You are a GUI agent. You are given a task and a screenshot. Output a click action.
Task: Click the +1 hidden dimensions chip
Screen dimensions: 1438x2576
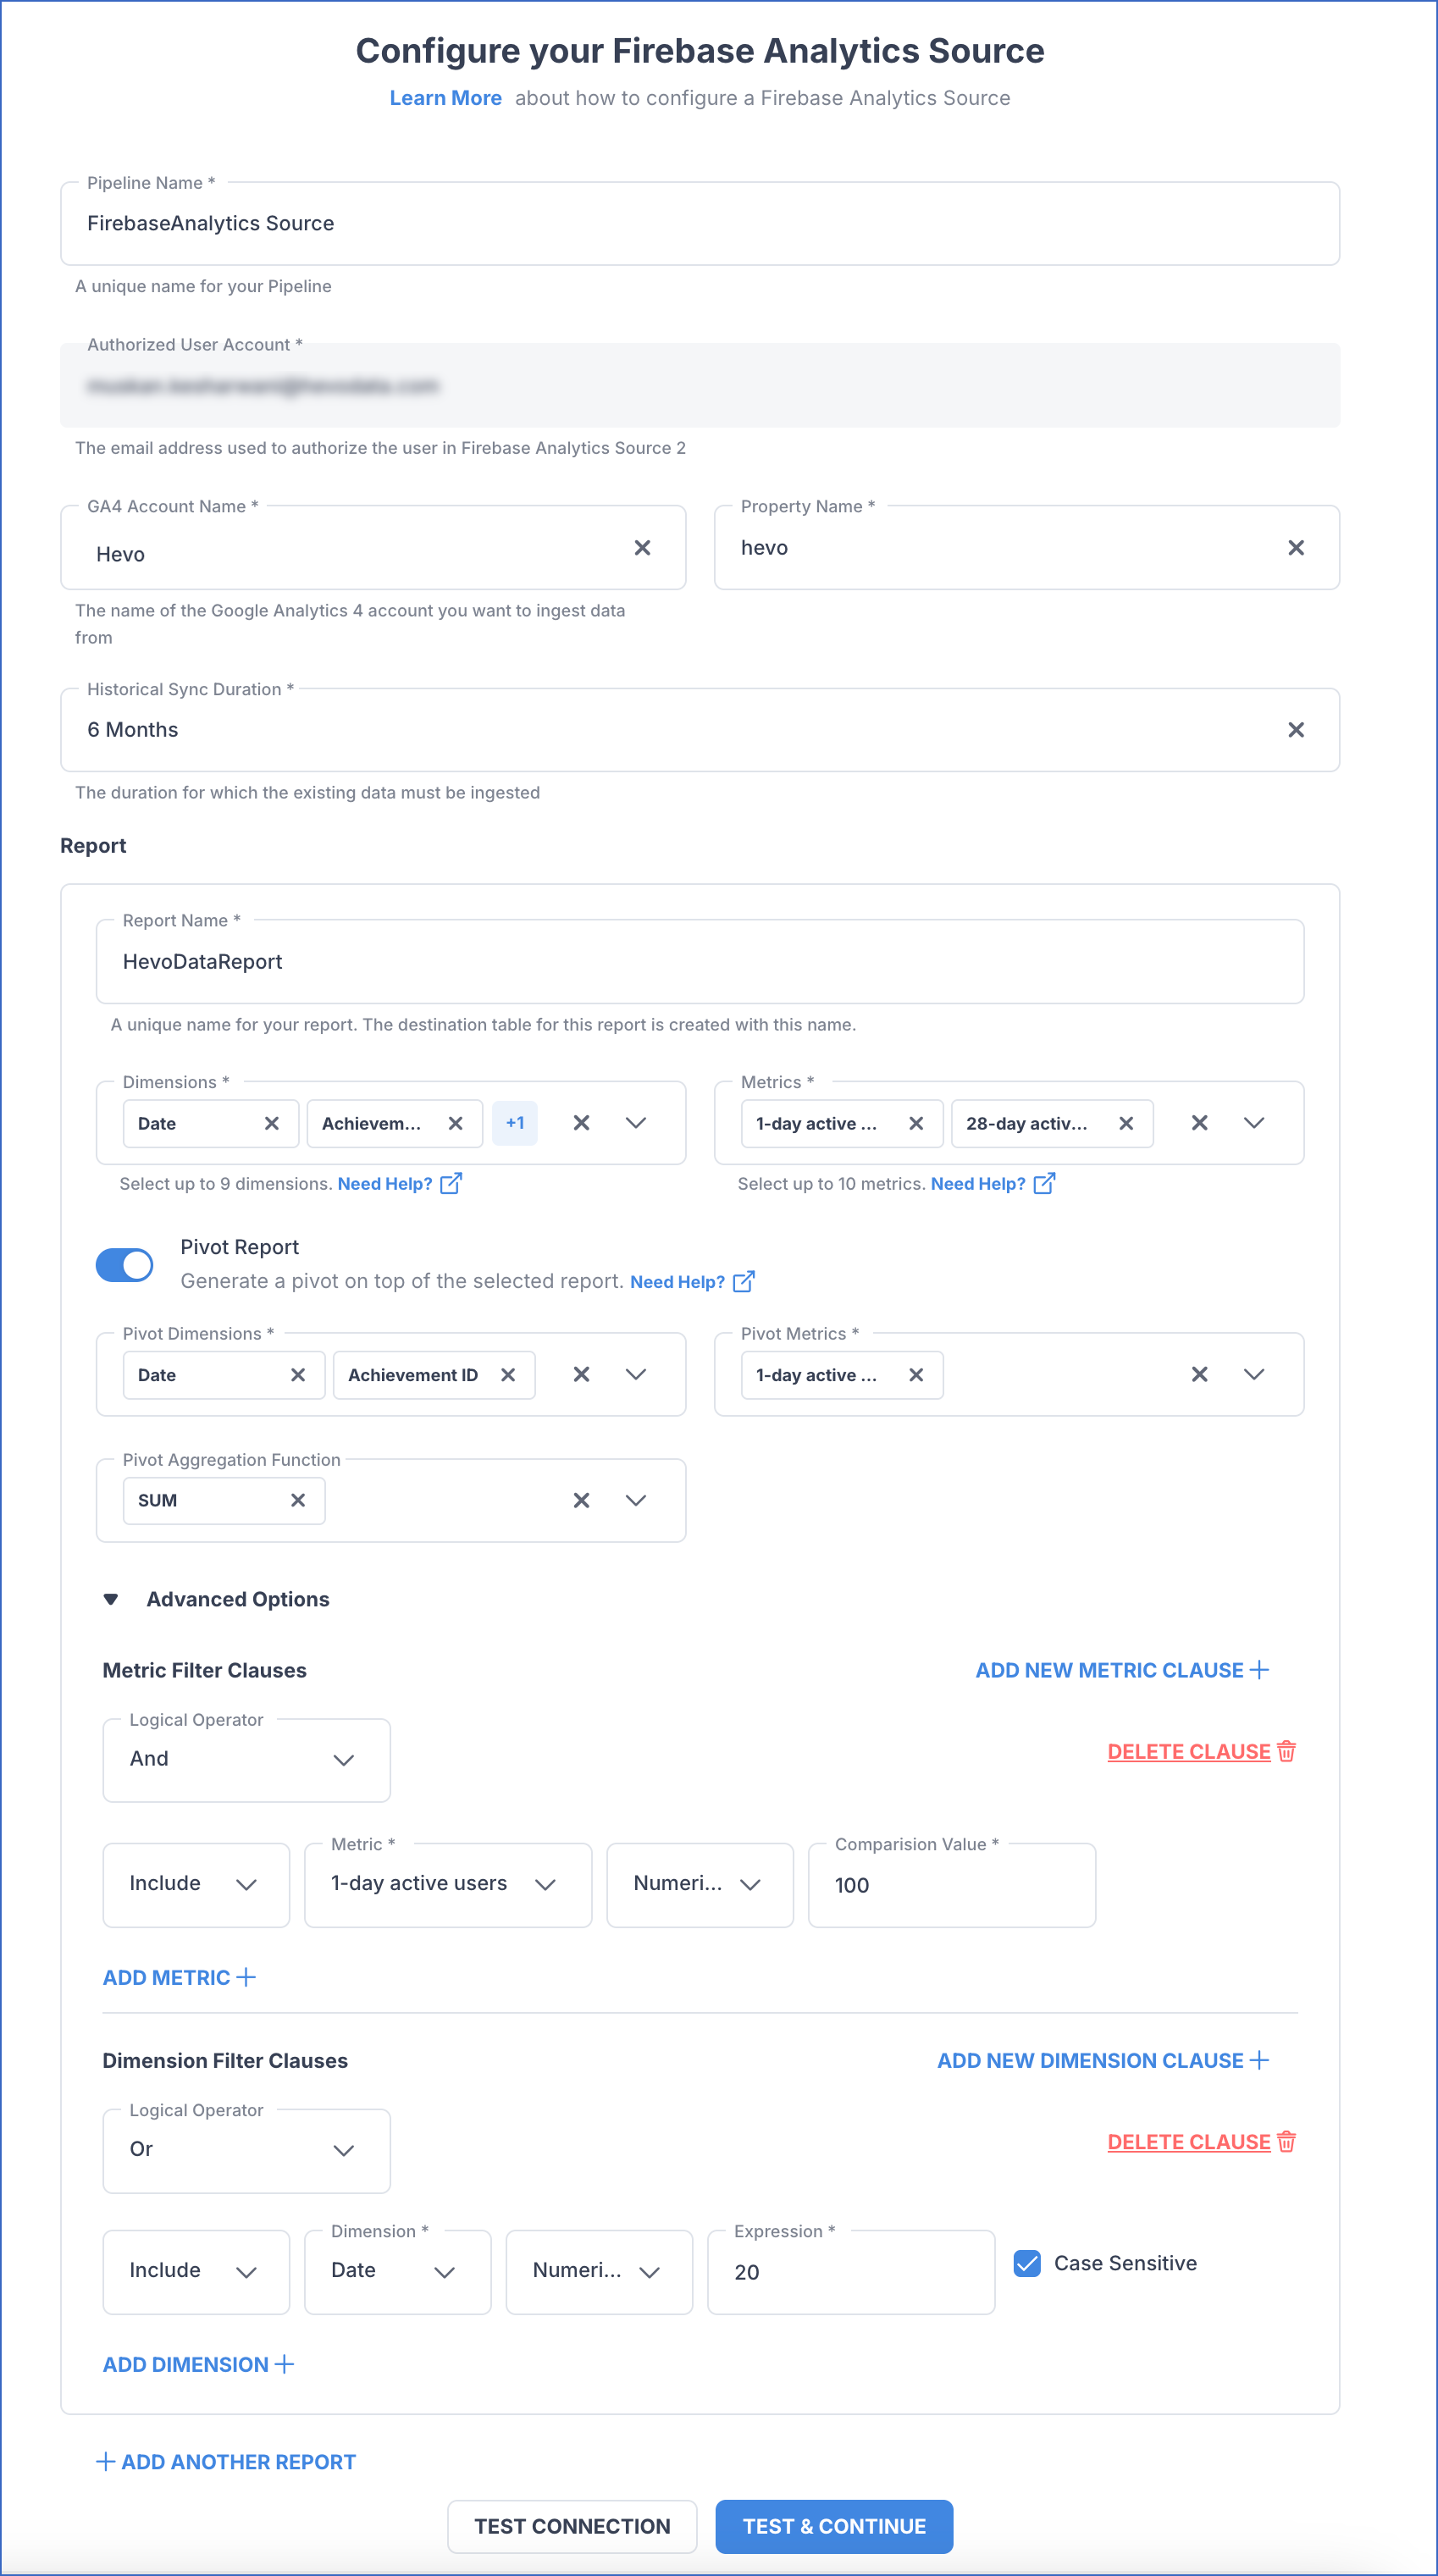515,1123
